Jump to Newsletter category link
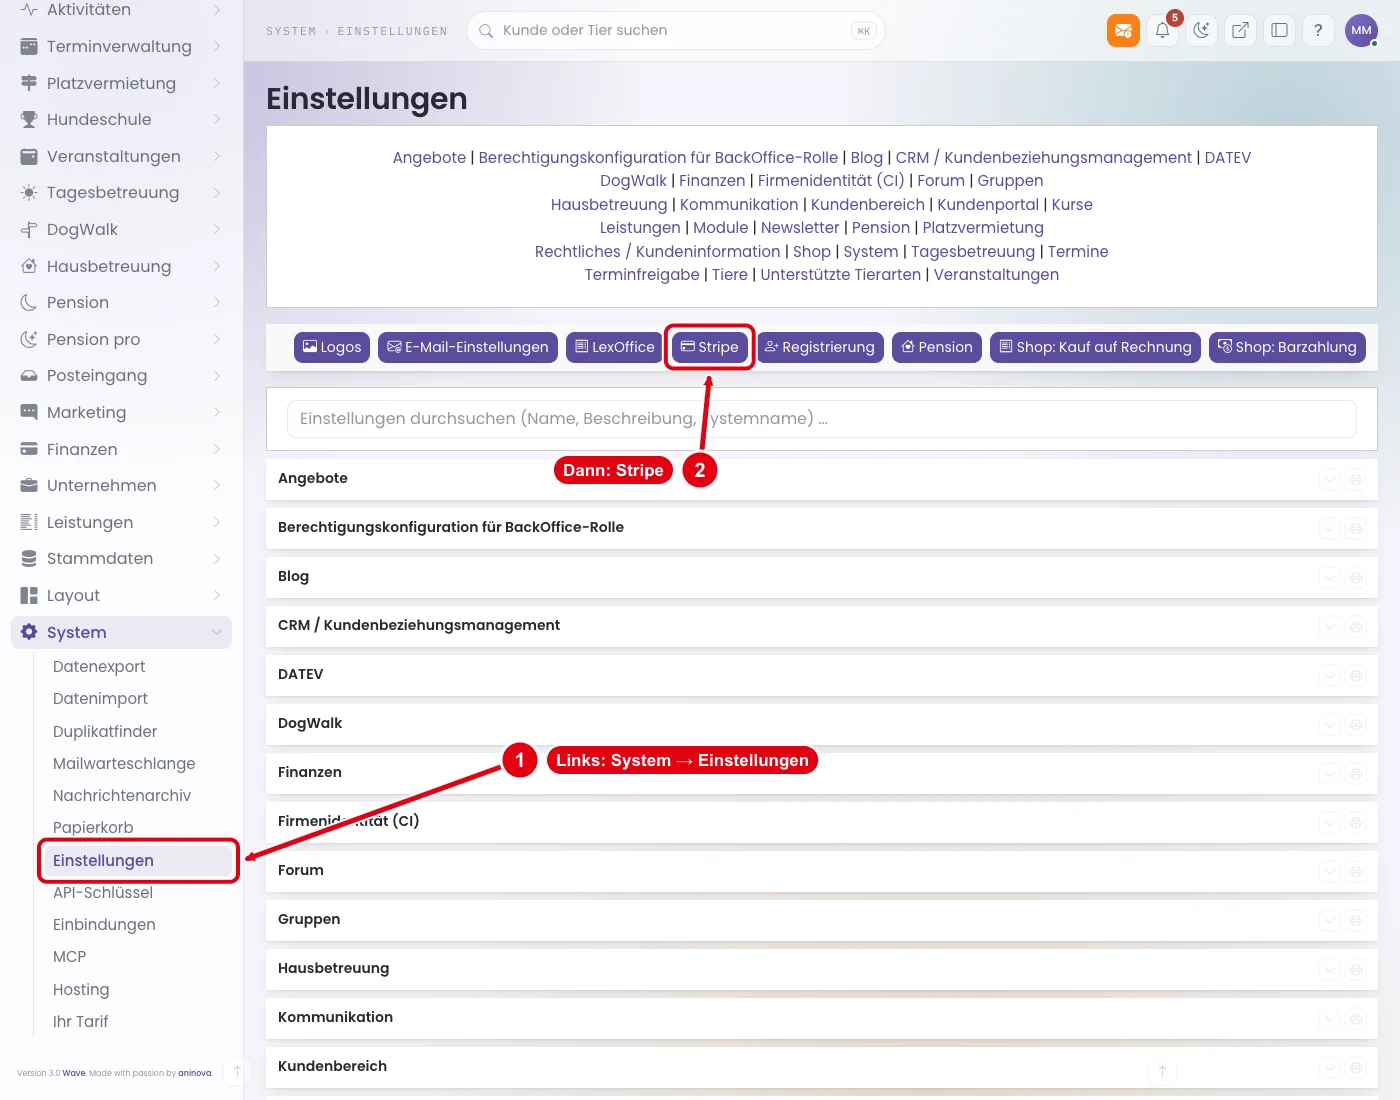Viewport: 1400px width, 1100px height. (x=800, y=227)
